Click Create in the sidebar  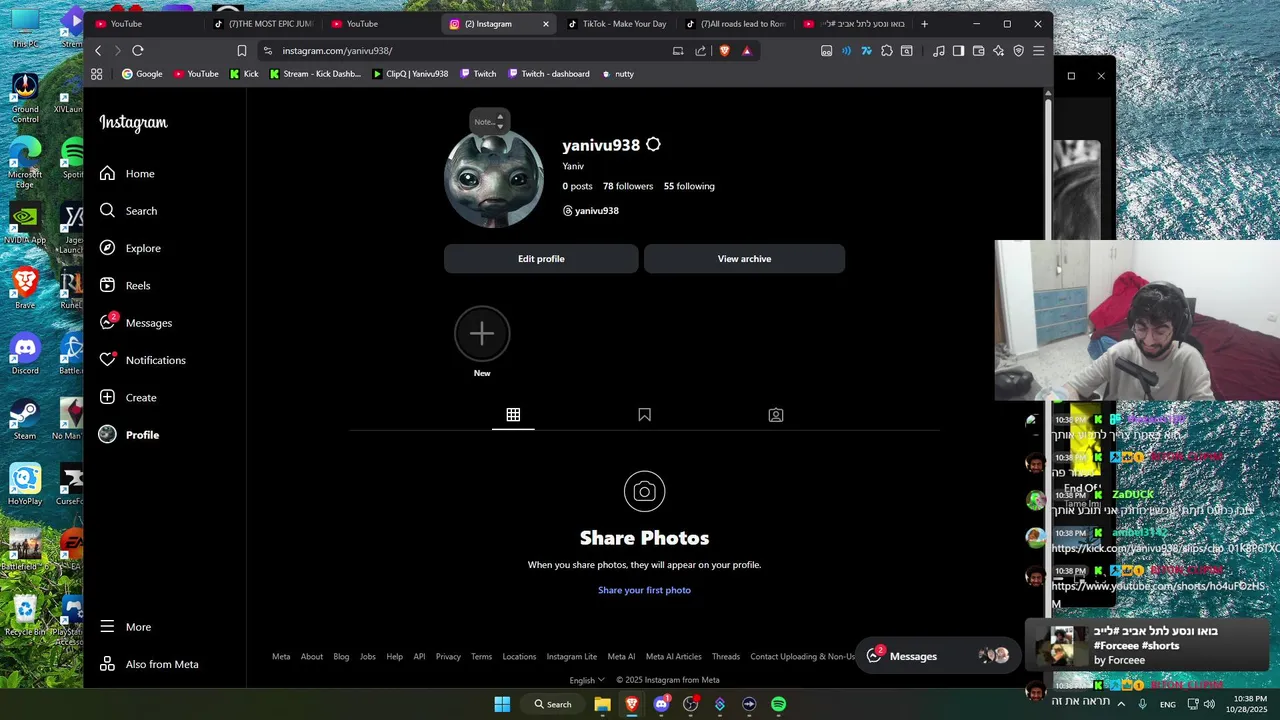point(128,398)
